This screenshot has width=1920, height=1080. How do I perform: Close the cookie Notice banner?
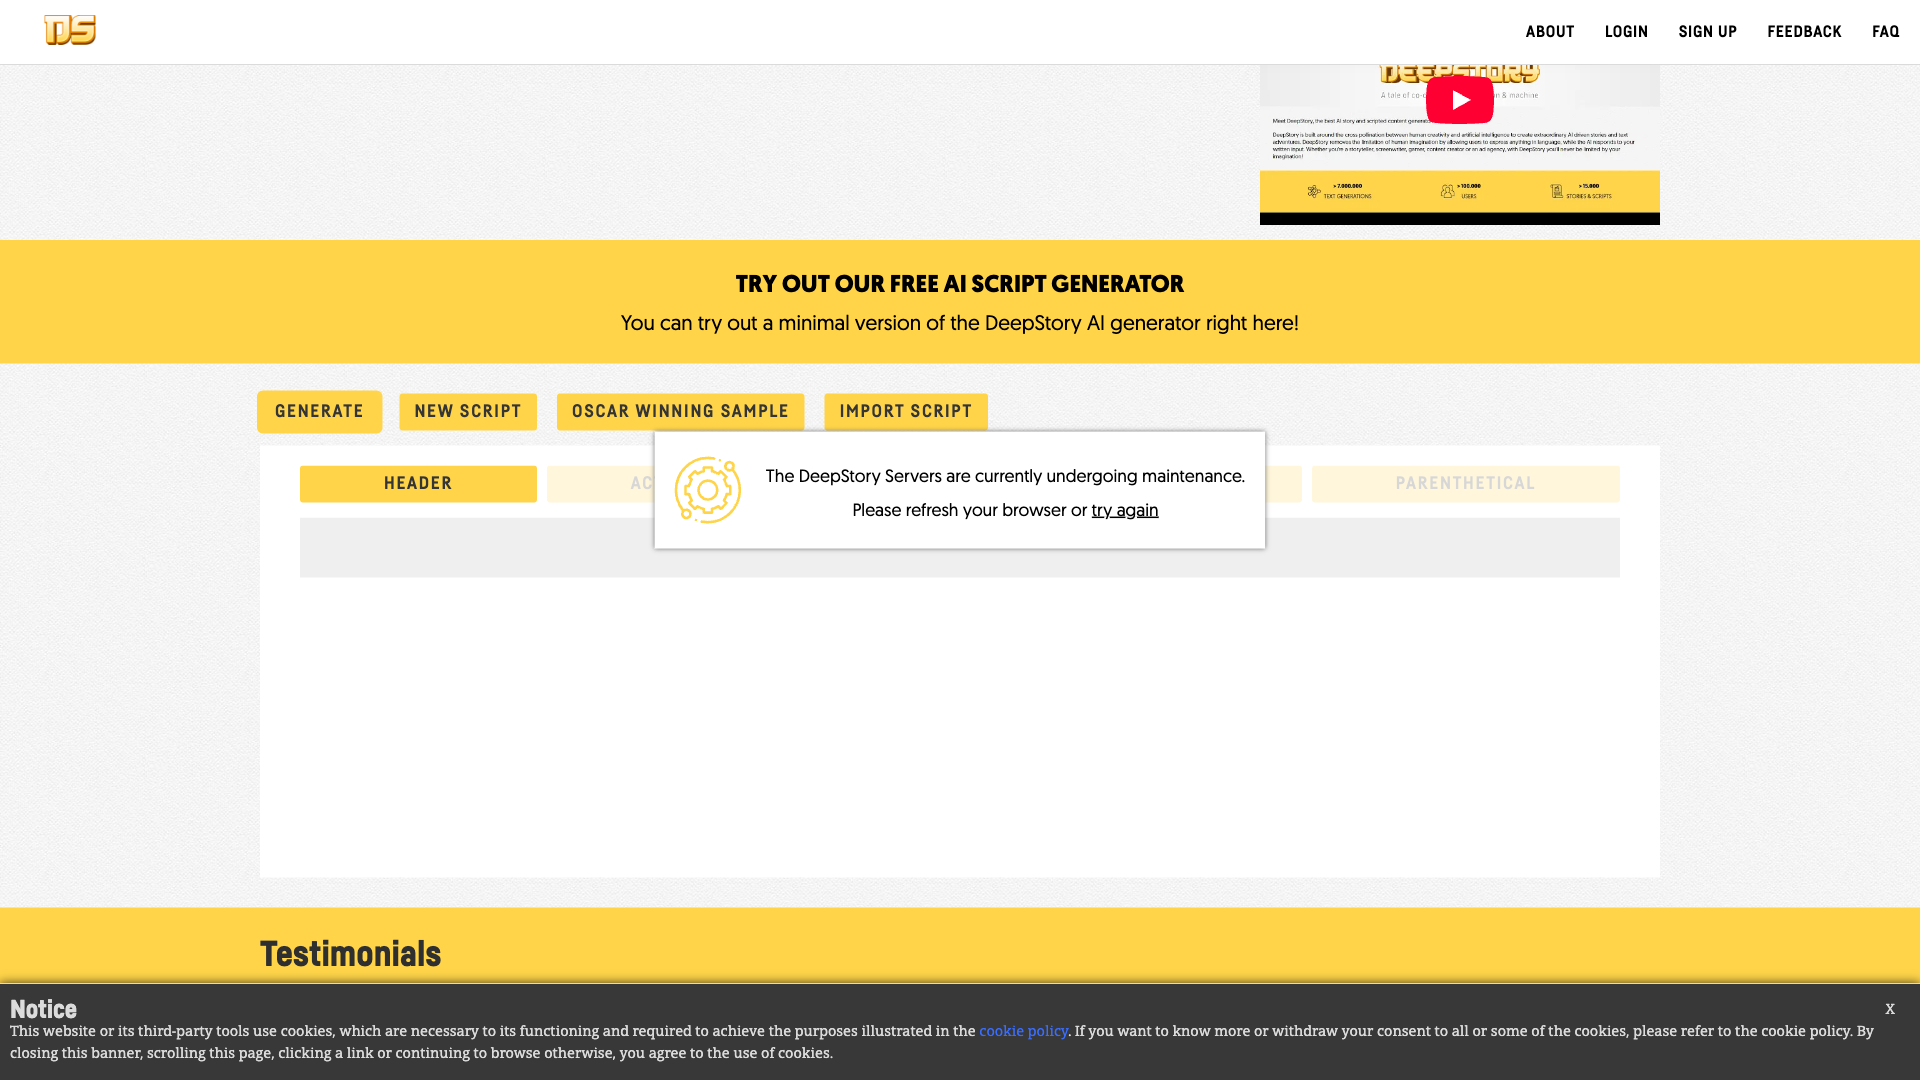1889,1009
